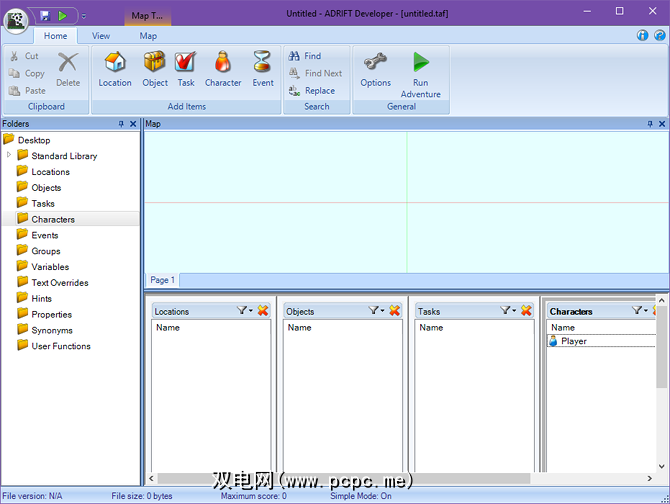Close the Folders panel
The image size is (670, 504).
click(x=133, y=124)
